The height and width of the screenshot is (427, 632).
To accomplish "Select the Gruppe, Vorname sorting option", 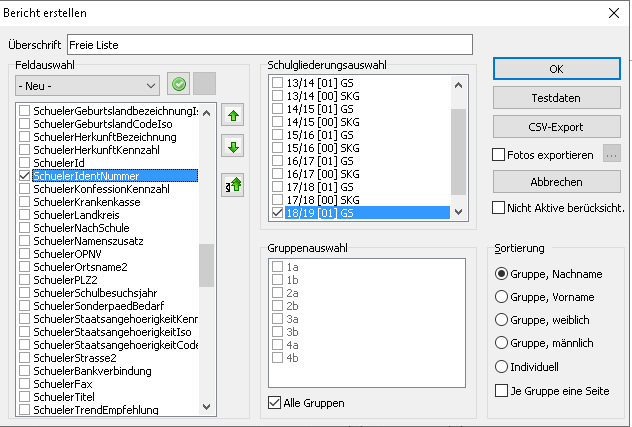I will click(x=501, y=296).
